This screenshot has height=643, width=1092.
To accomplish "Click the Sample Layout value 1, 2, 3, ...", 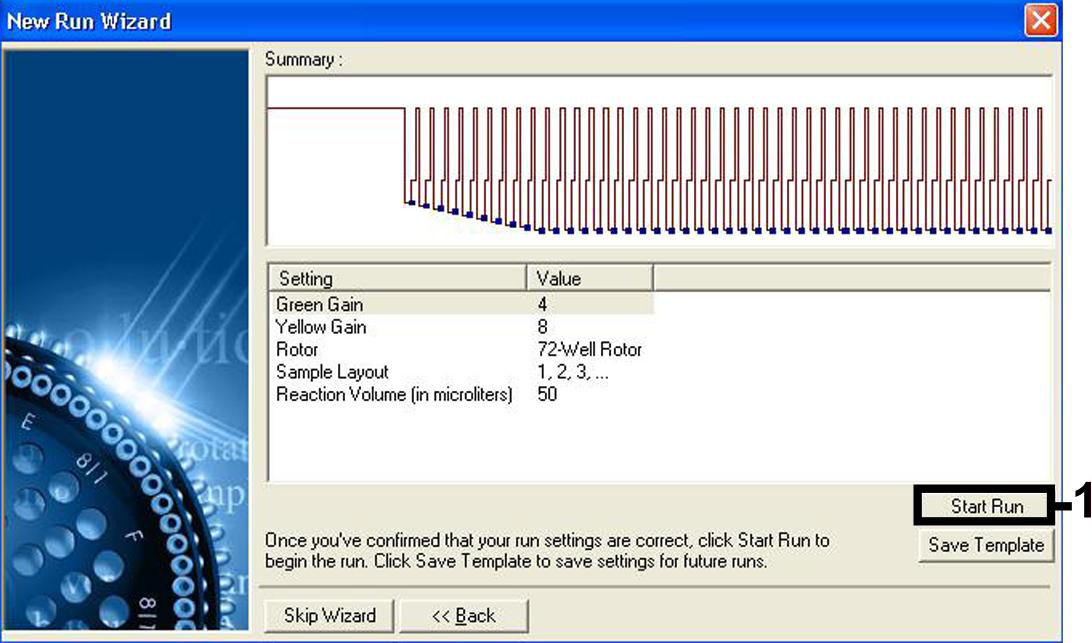I will 572,372.
